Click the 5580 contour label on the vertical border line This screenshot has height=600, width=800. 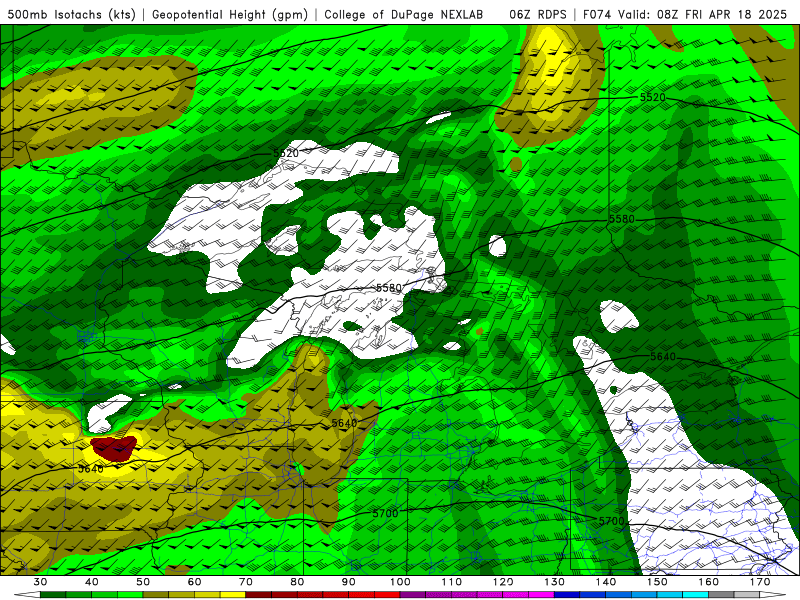coord(621,219)
